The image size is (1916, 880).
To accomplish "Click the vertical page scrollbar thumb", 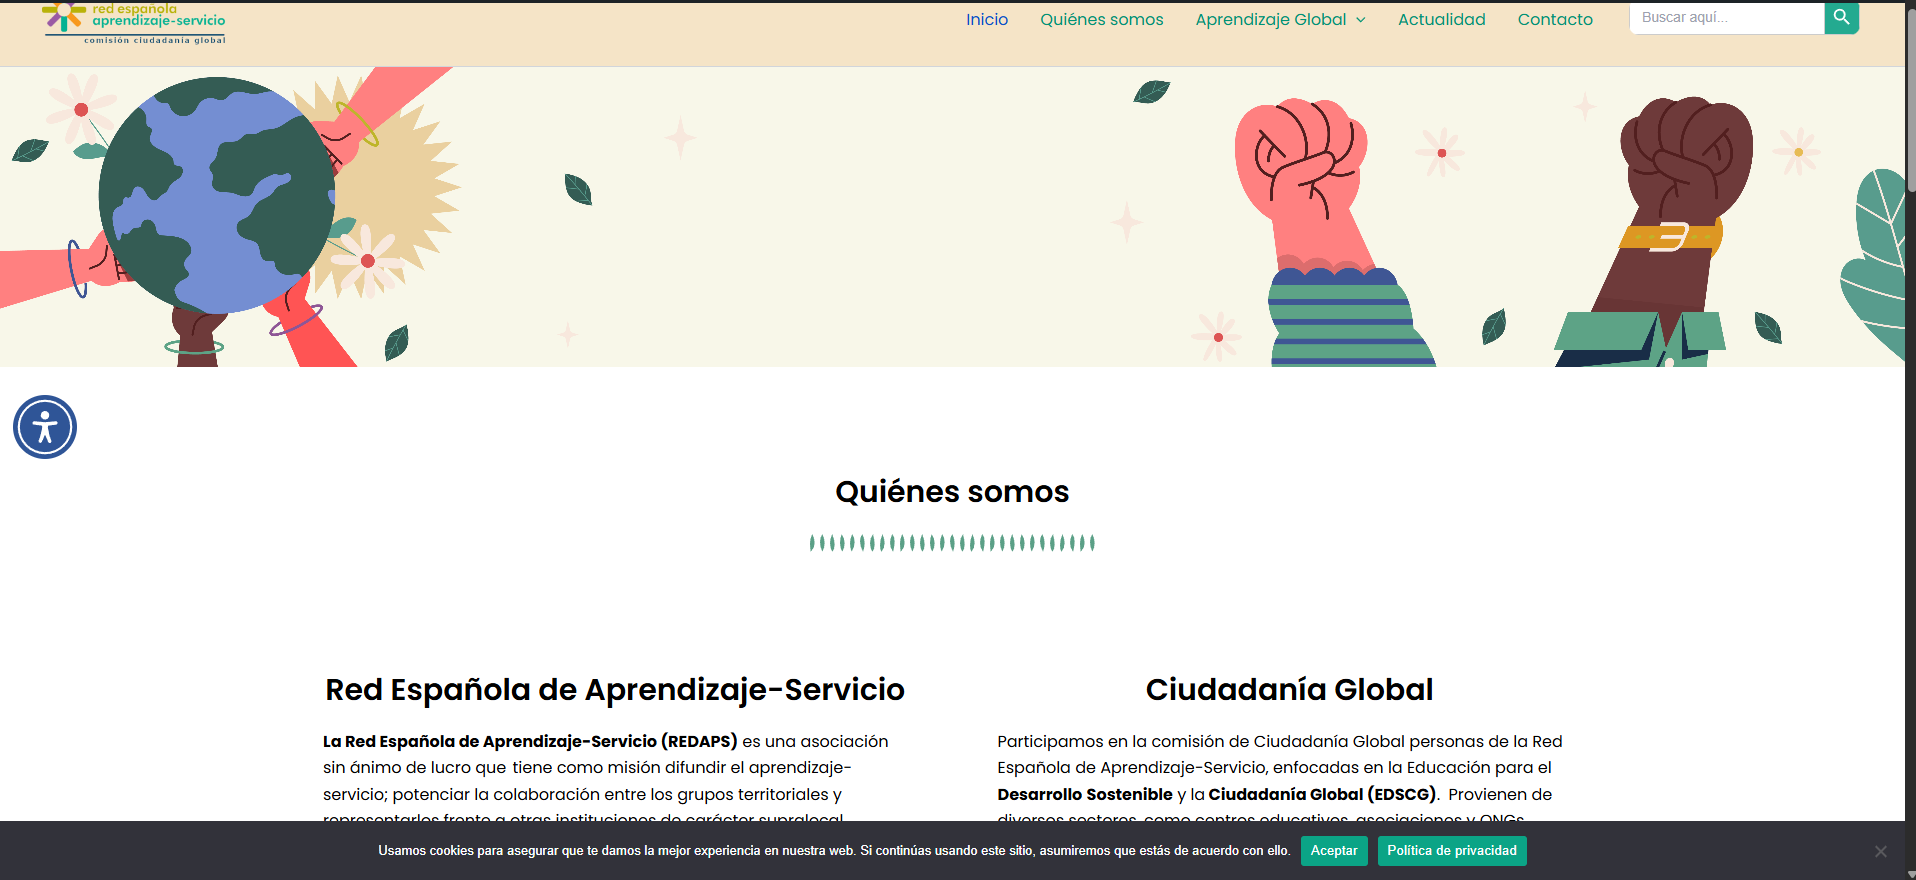I will coord(1910,100).
